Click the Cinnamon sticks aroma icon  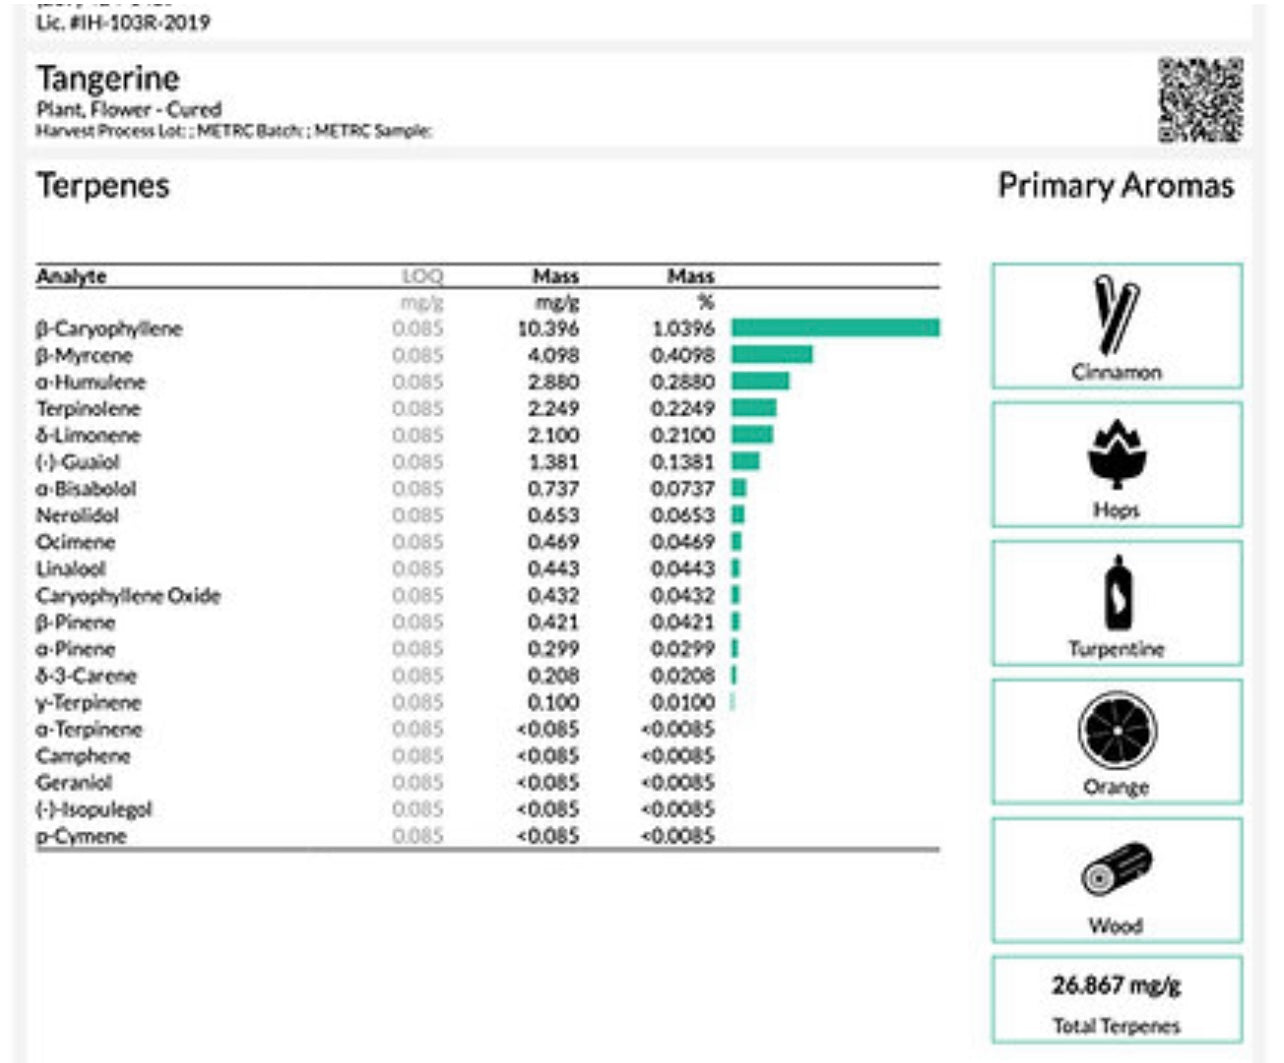coord(1116,314)
